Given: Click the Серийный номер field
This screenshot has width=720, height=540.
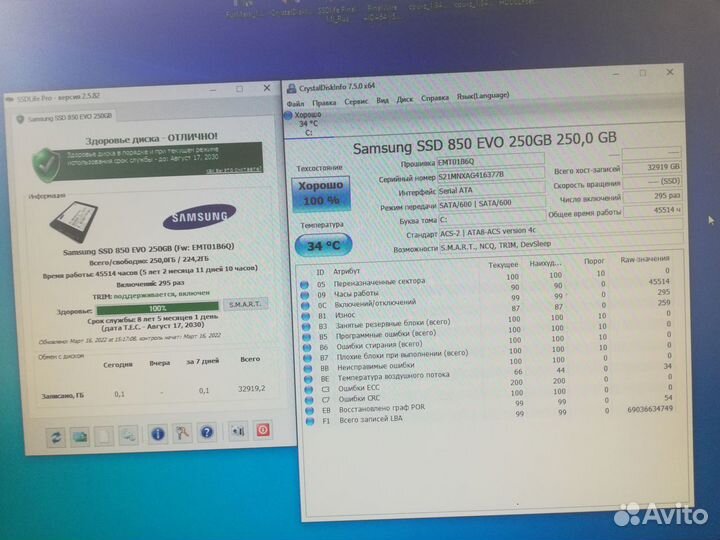Looking at the screenshot, I should click(x=491, y=174).
